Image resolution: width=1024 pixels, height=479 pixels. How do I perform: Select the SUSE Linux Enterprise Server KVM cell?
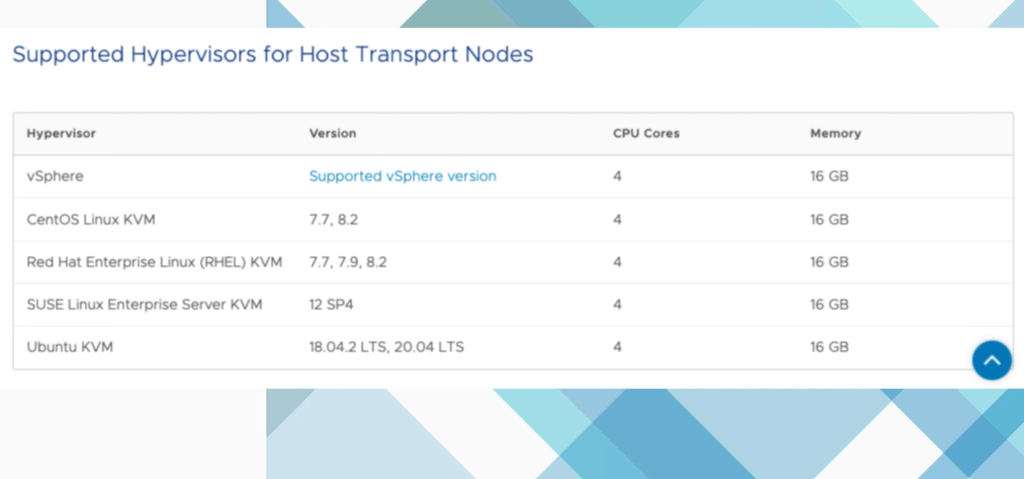pos(144,304)
